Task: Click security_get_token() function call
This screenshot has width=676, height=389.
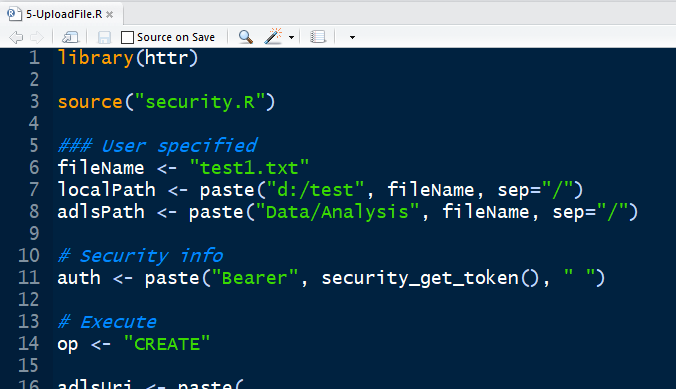Action: pyautogui.click(x=430, y=278)
